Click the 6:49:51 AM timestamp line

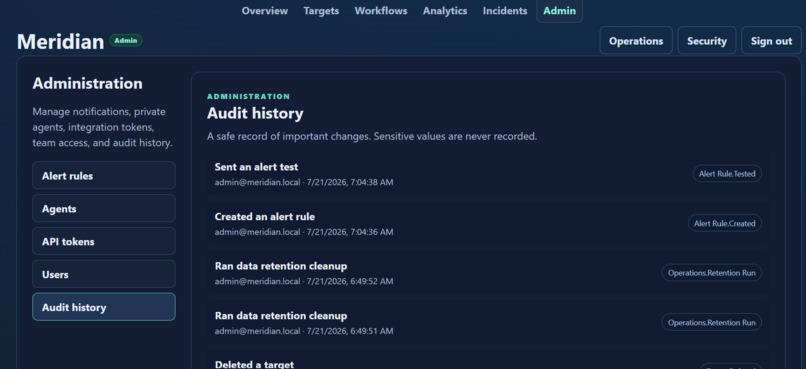pos(304,331)
